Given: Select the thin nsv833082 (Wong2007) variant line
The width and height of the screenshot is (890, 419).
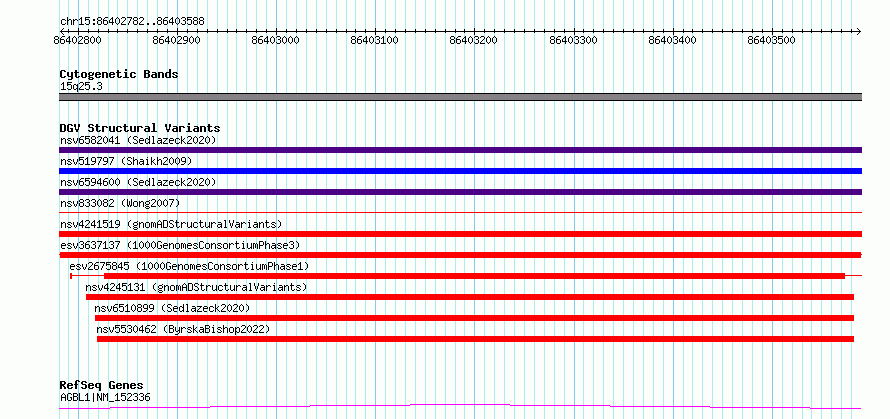Looking at the screenshot, I should [460, 212].
